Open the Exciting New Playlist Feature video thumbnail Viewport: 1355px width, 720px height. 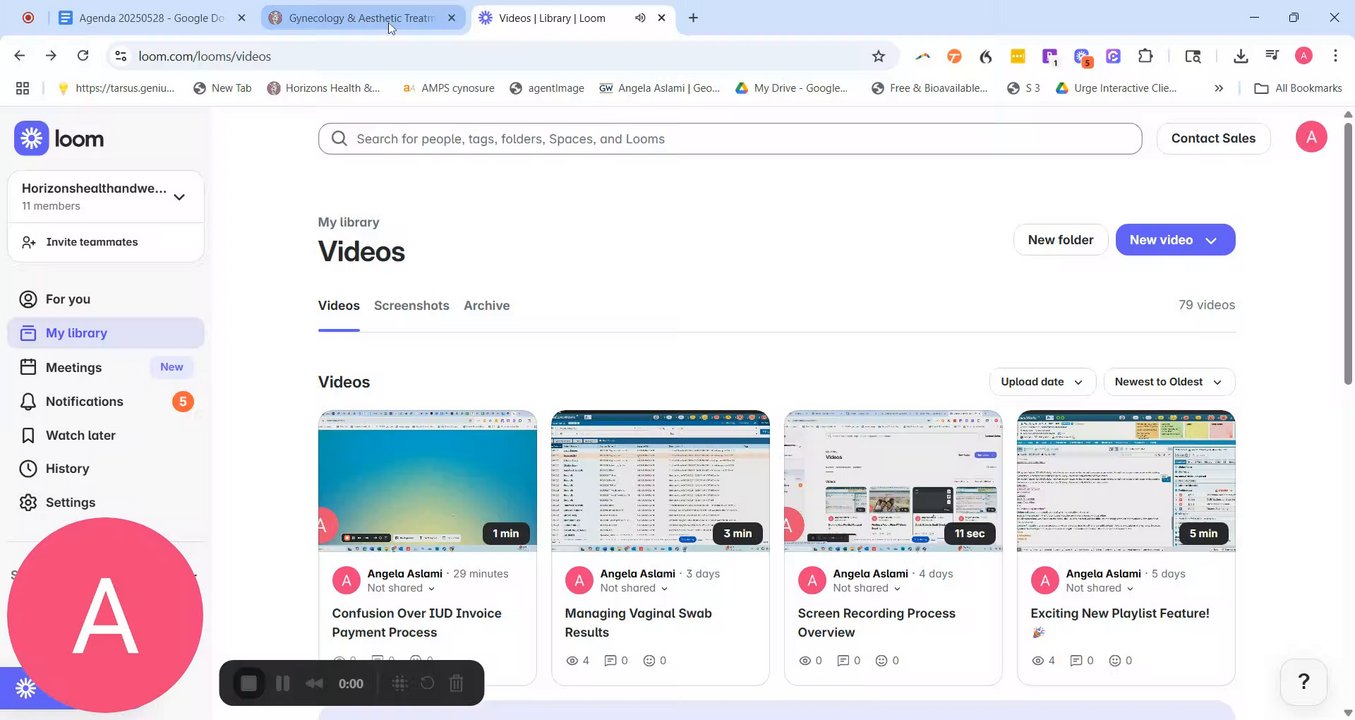(1126, 481)
